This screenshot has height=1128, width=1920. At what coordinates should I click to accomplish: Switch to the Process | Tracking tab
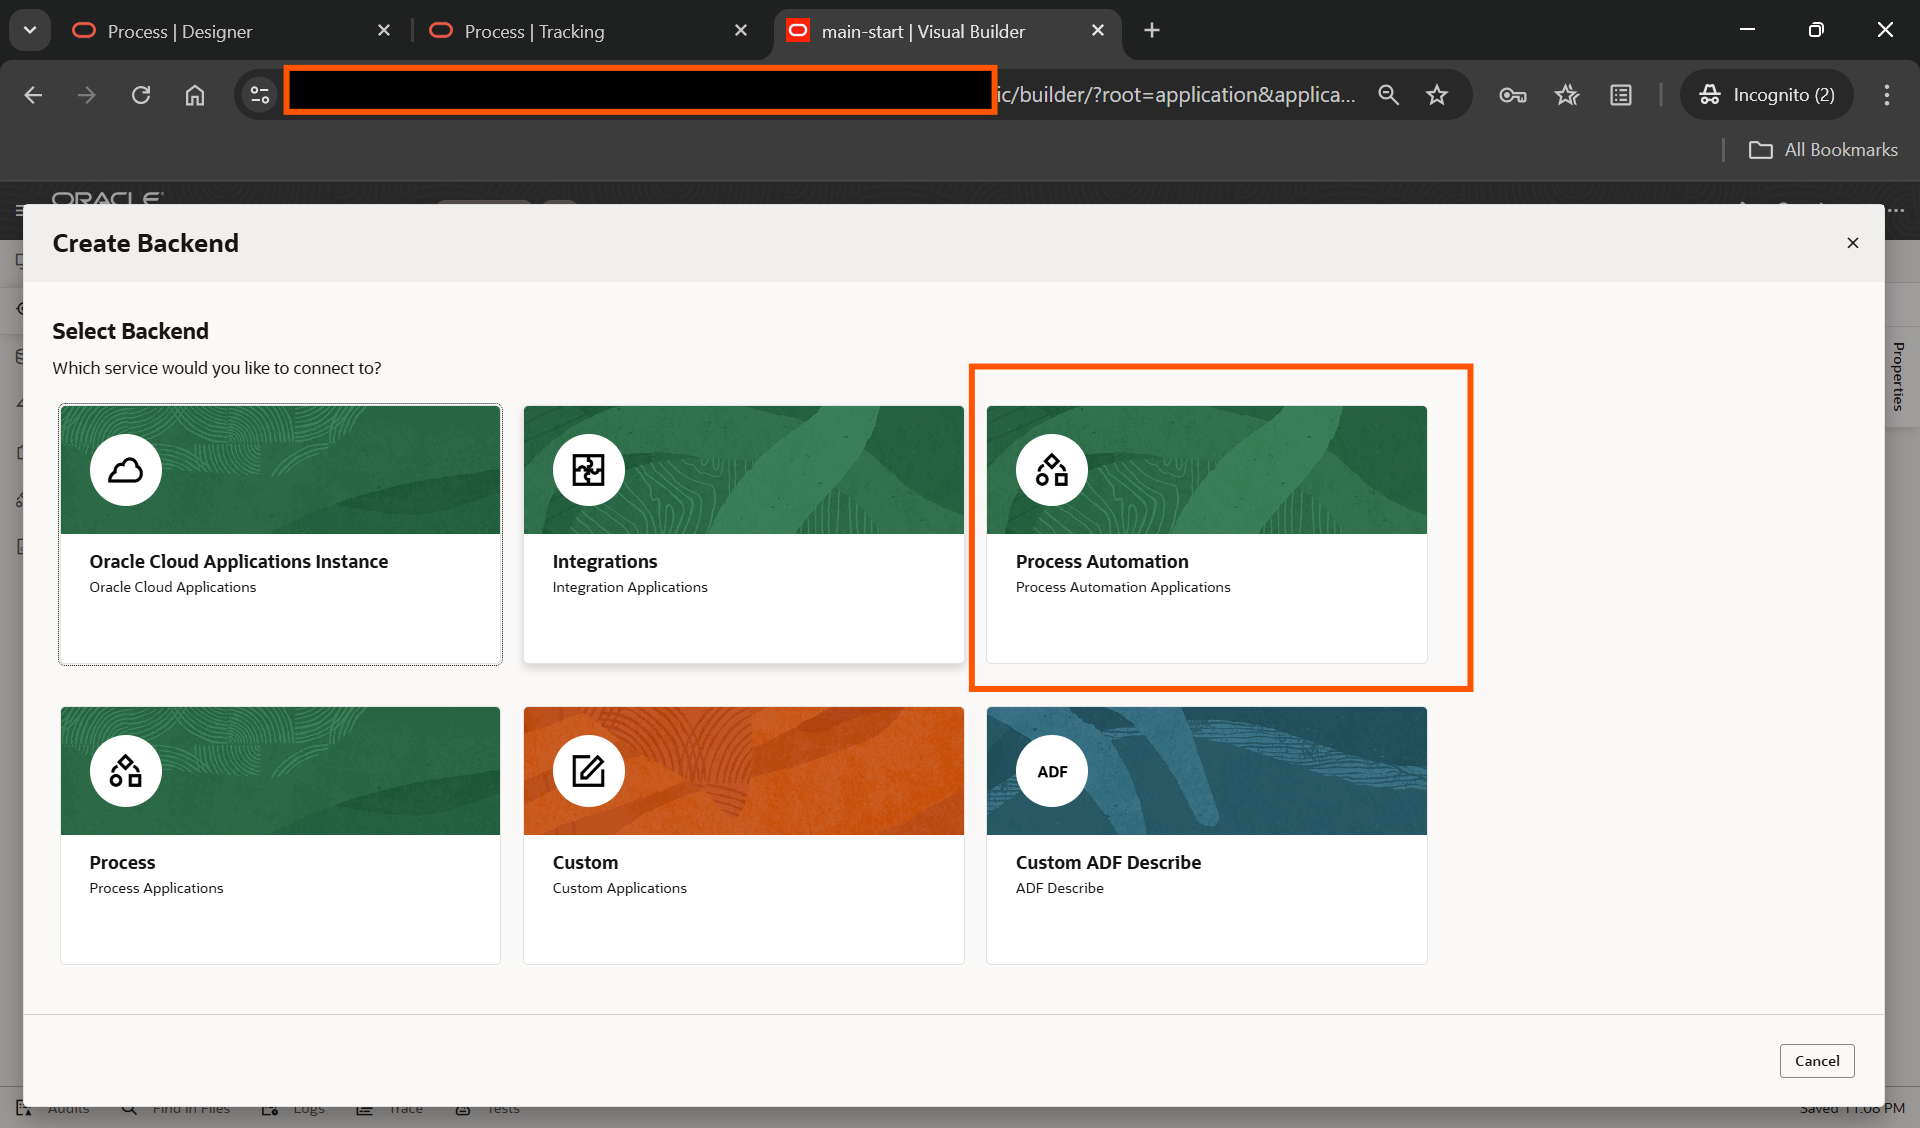535,31
